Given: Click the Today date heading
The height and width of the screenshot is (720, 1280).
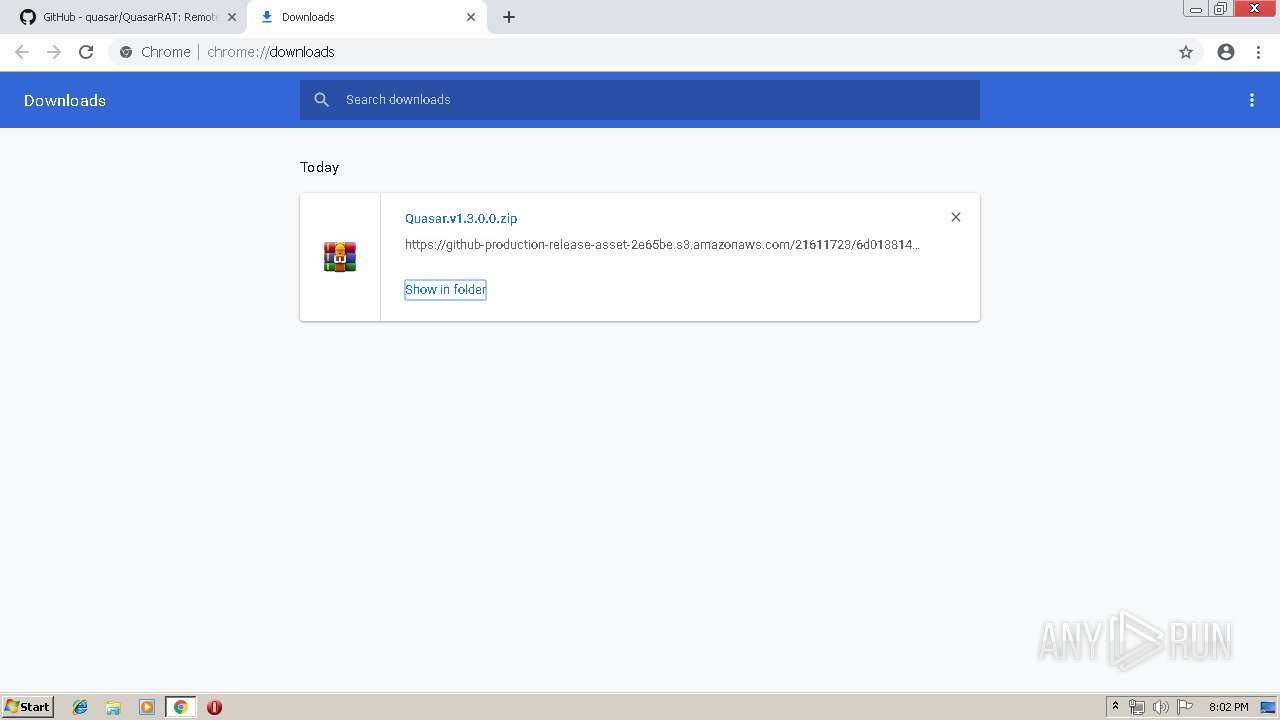Looking at the screenshot, I should coord(320,167).
